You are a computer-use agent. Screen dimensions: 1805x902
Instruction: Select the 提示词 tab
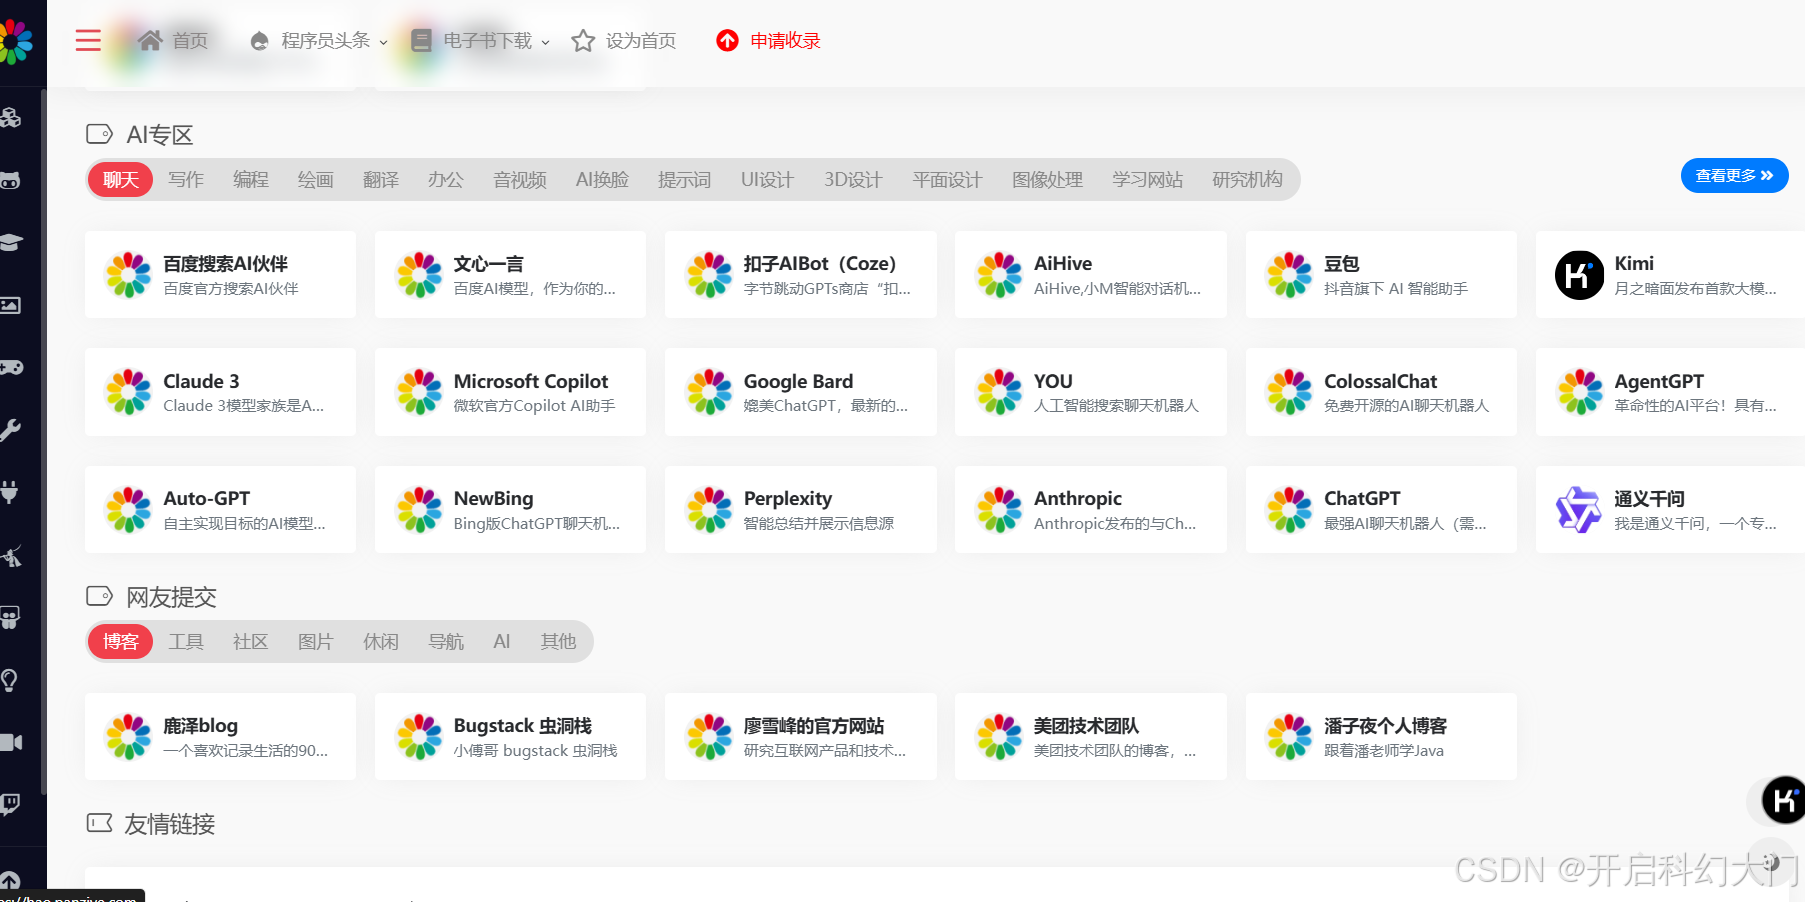coord(685,179)
